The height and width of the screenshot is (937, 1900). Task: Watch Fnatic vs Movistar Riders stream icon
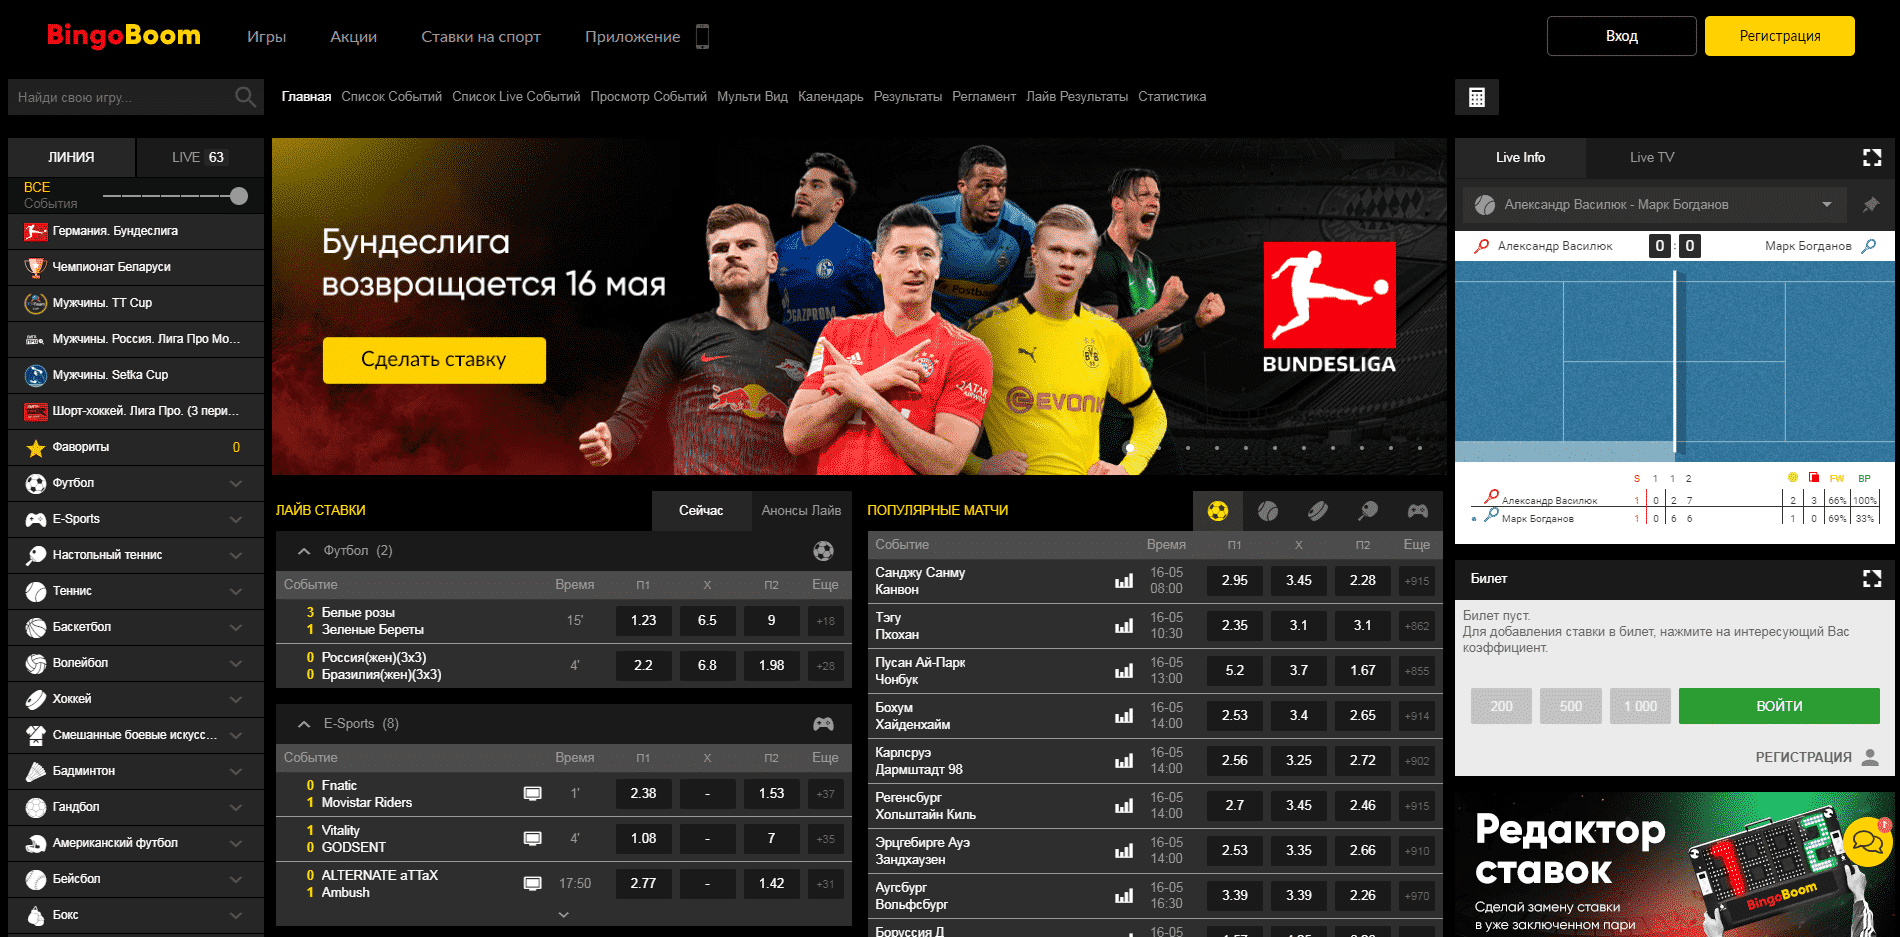(533, 794)
